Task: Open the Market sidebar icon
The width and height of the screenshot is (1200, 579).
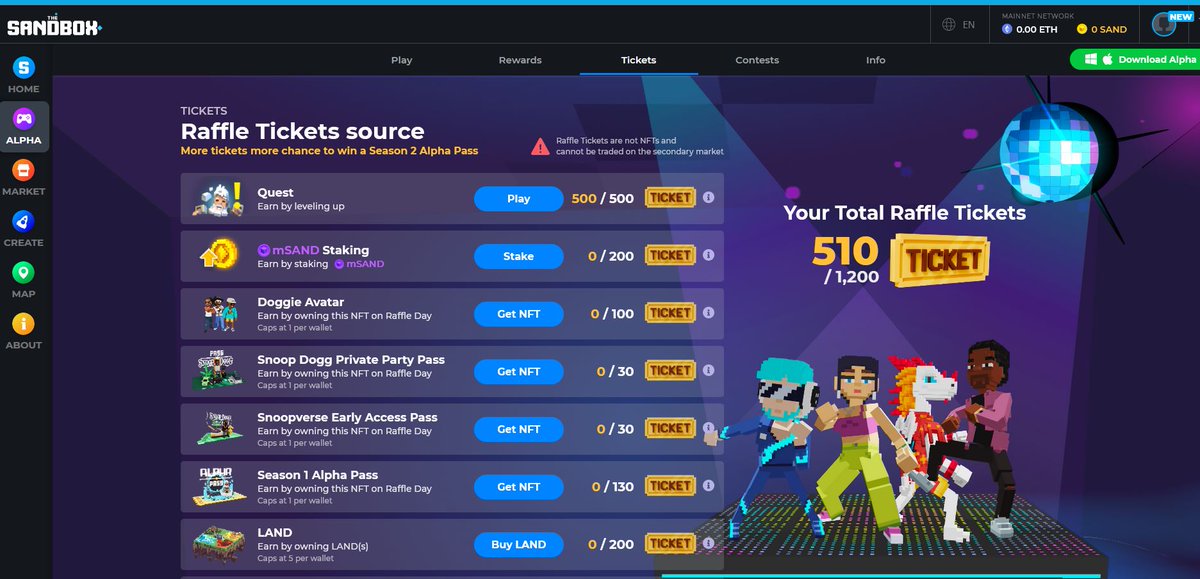Action: (23, 170)
